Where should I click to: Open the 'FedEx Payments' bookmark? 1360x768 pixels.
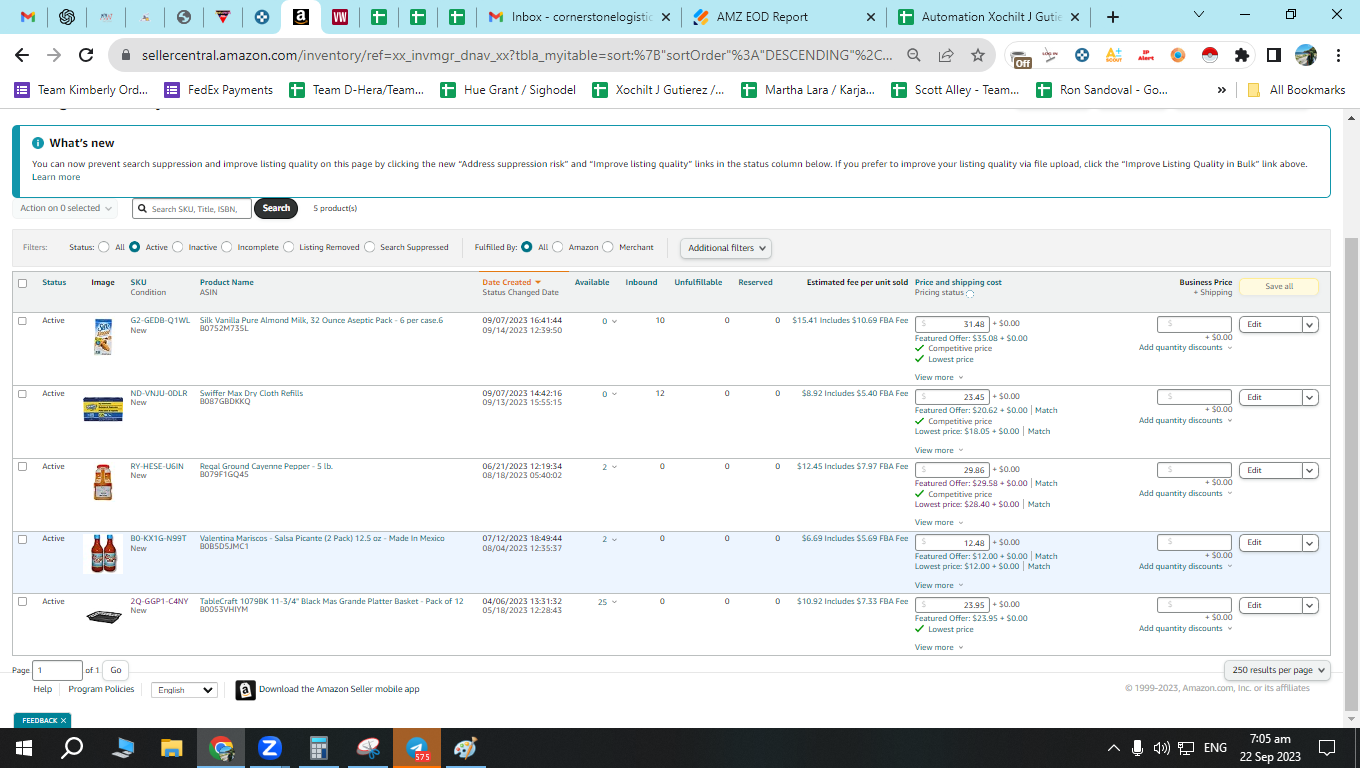[218, 90]
